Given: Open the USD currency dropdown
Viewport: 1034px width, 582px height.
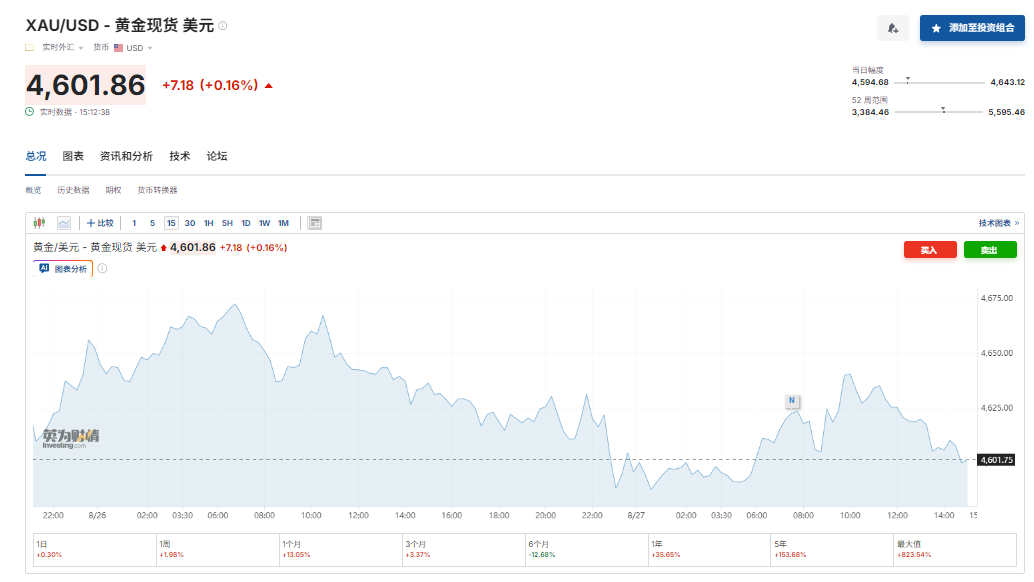Looking at the screenshot, I should click(x=133, y=47).
